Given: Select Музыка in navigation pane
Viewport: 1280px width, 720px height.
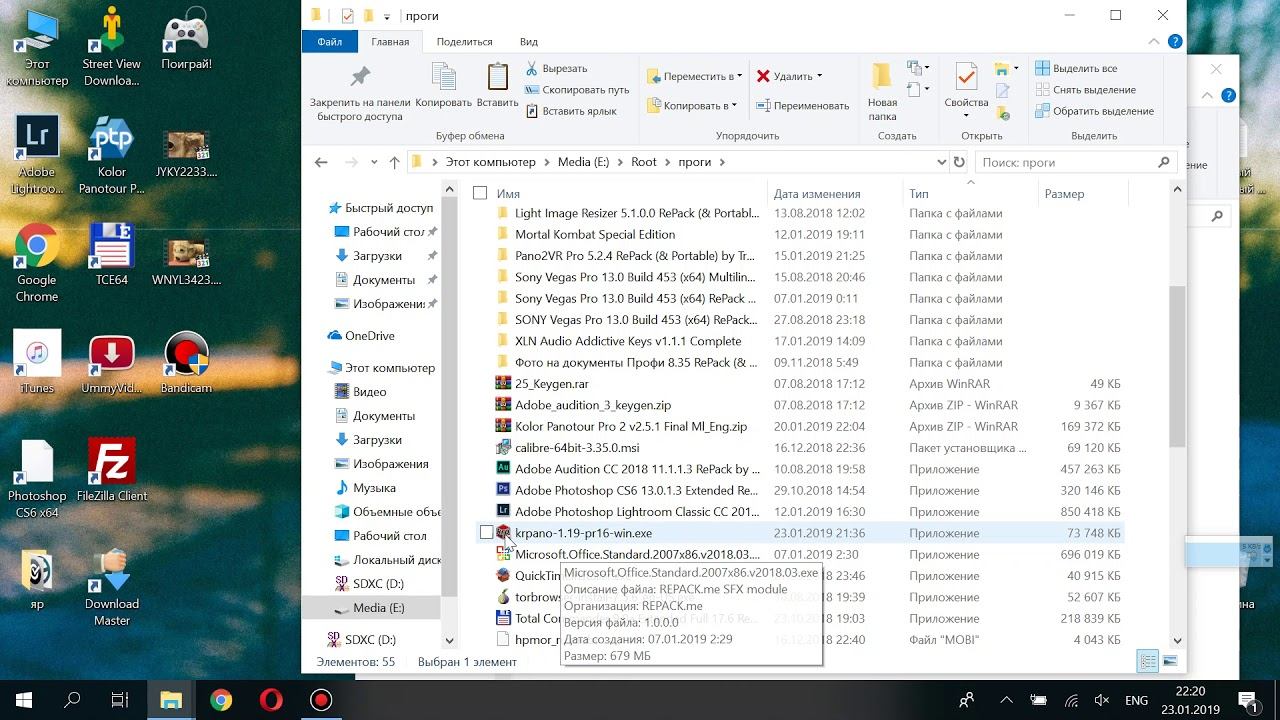Looking at the screenshot, I should coord(374,488).
